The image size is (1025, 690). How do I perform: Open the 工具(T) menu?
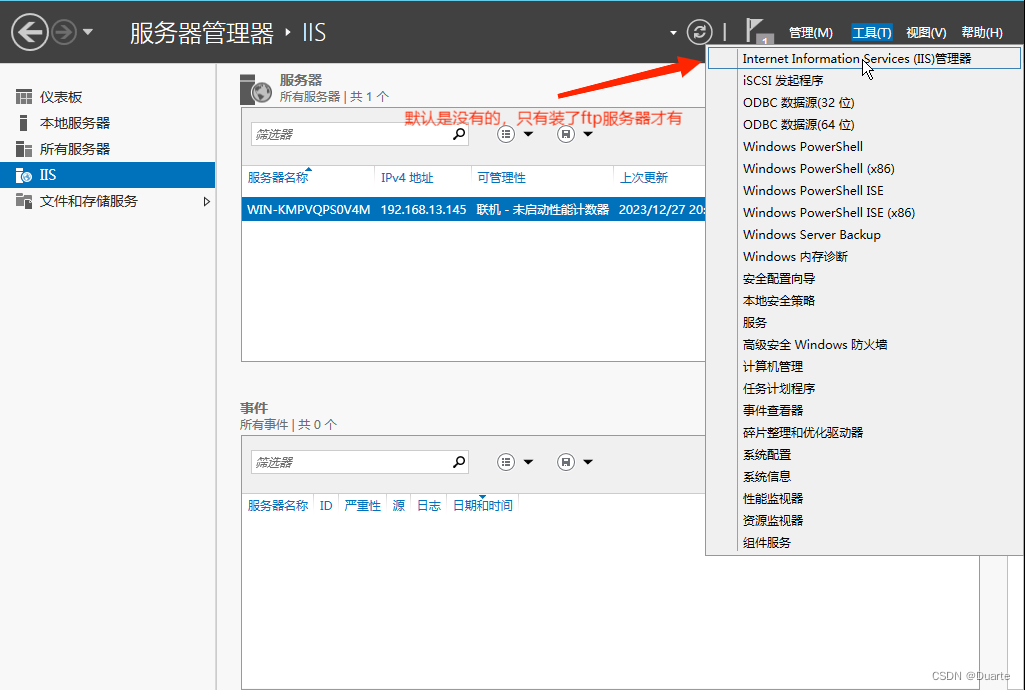(x=872, y=33)
